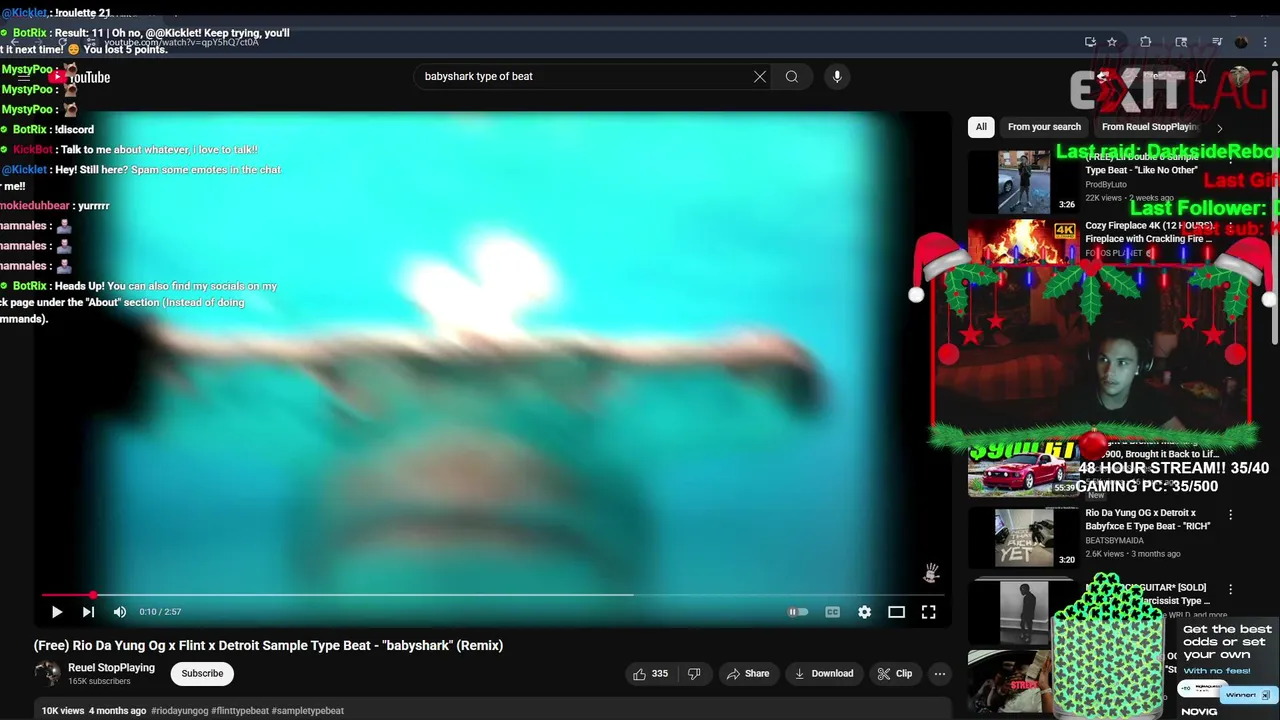This screenshot has width=1280, height=720.
Task: Toggle closed captions on the video
Action: pos(832,612)
